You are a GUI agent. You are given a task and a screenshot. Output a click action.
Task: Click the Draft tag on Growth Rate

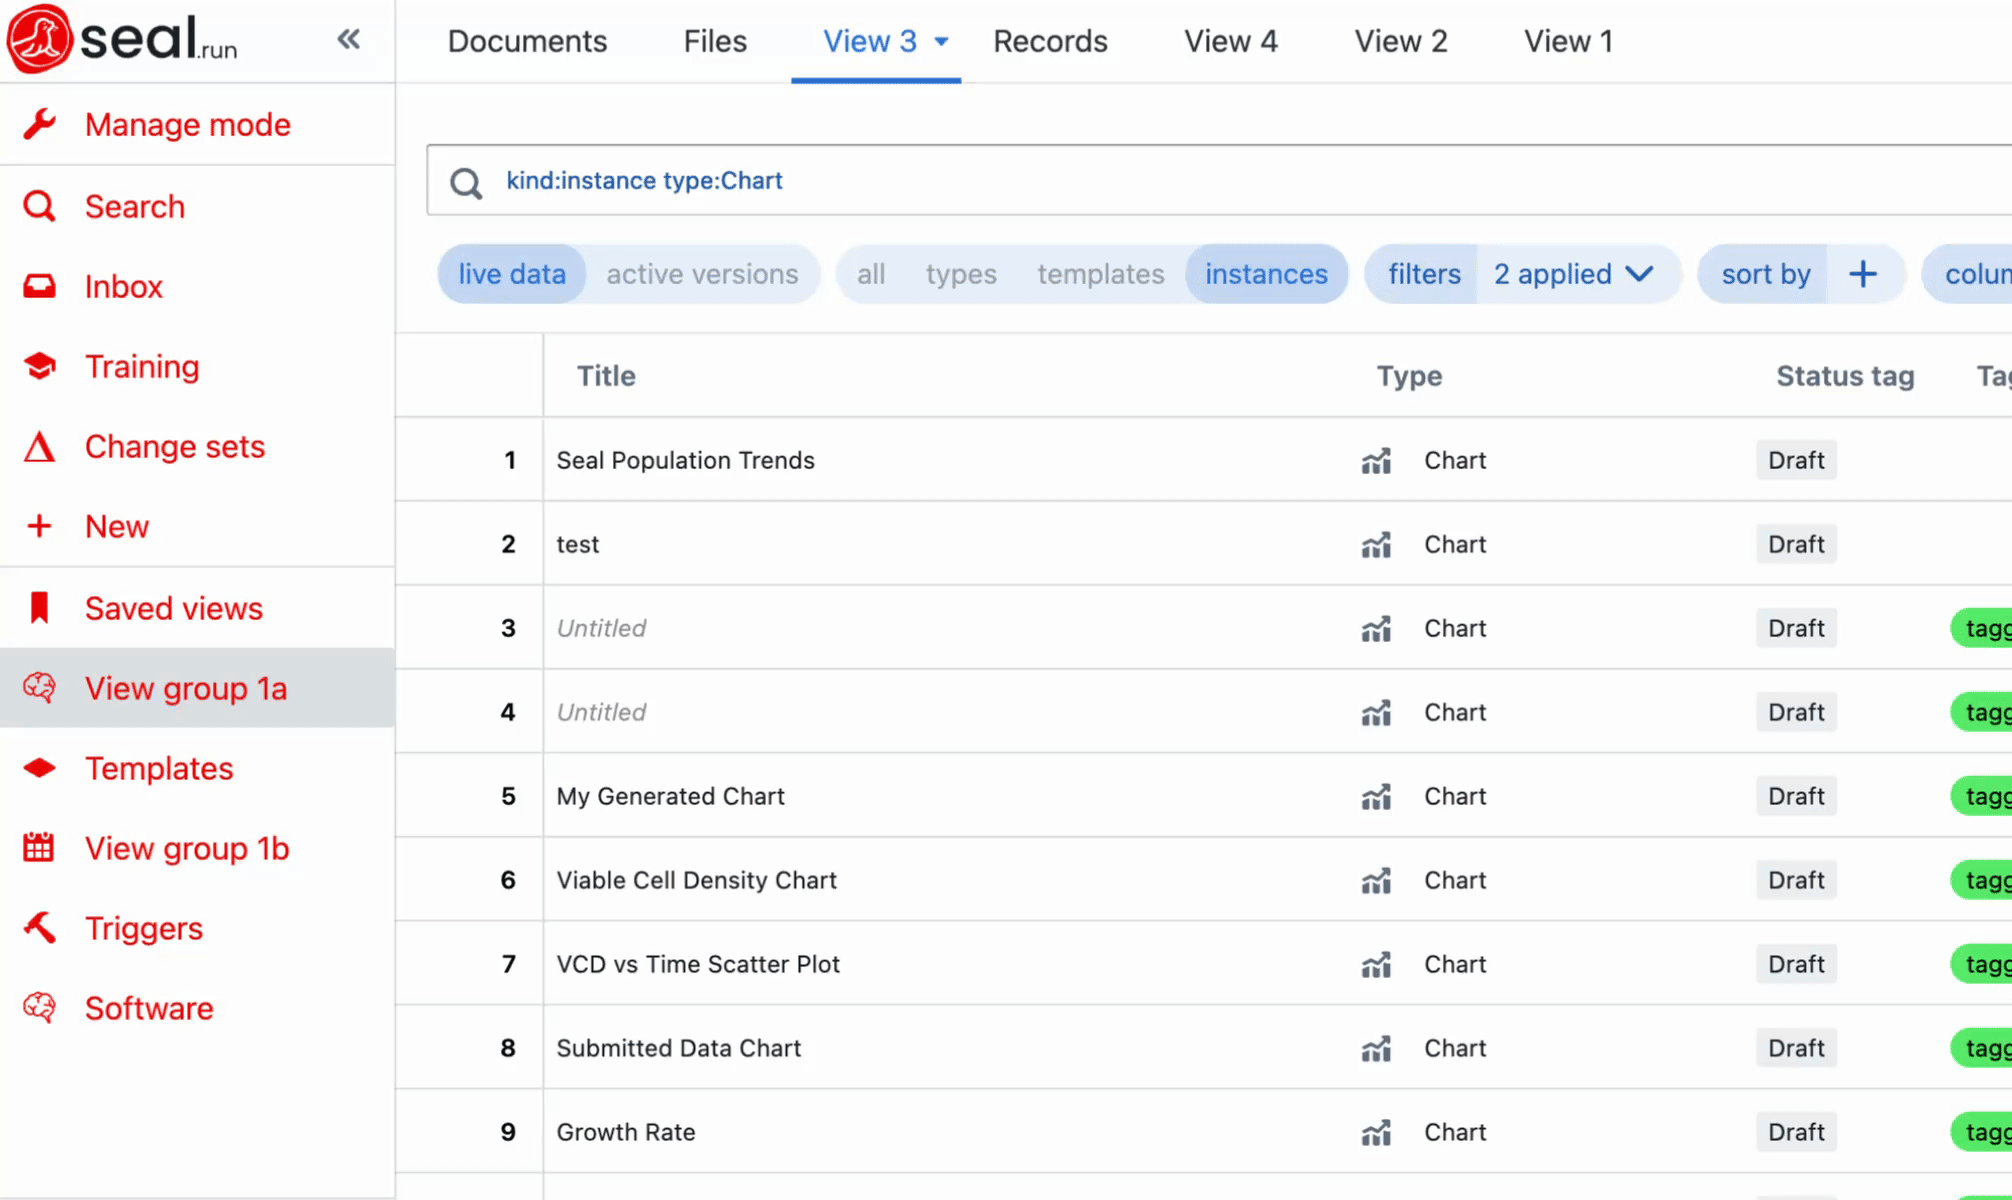click(1796, 1132)
